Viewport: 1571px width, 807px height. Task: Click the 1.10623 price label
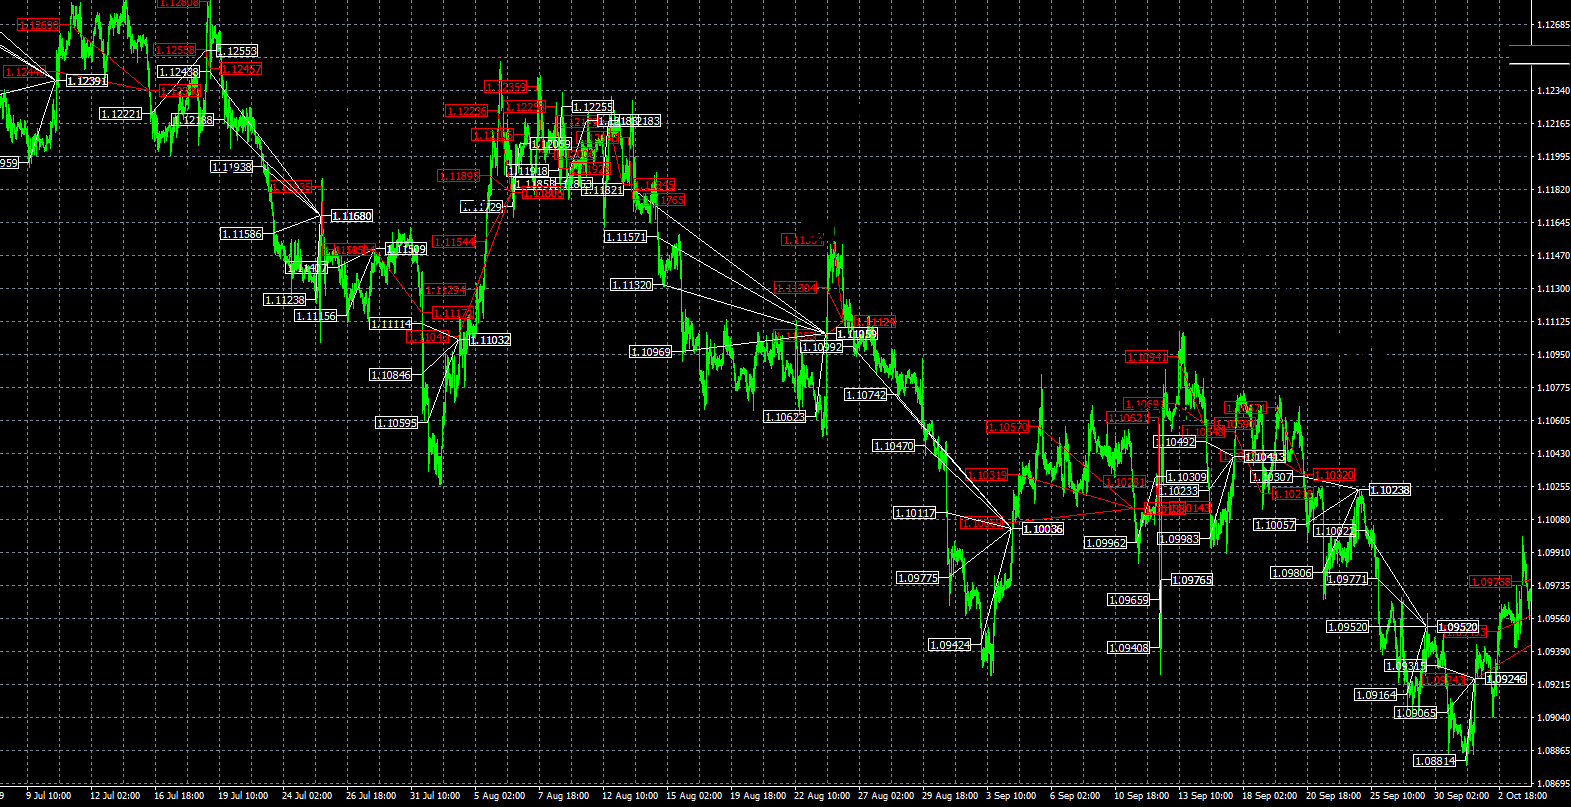tap(785, 417)
